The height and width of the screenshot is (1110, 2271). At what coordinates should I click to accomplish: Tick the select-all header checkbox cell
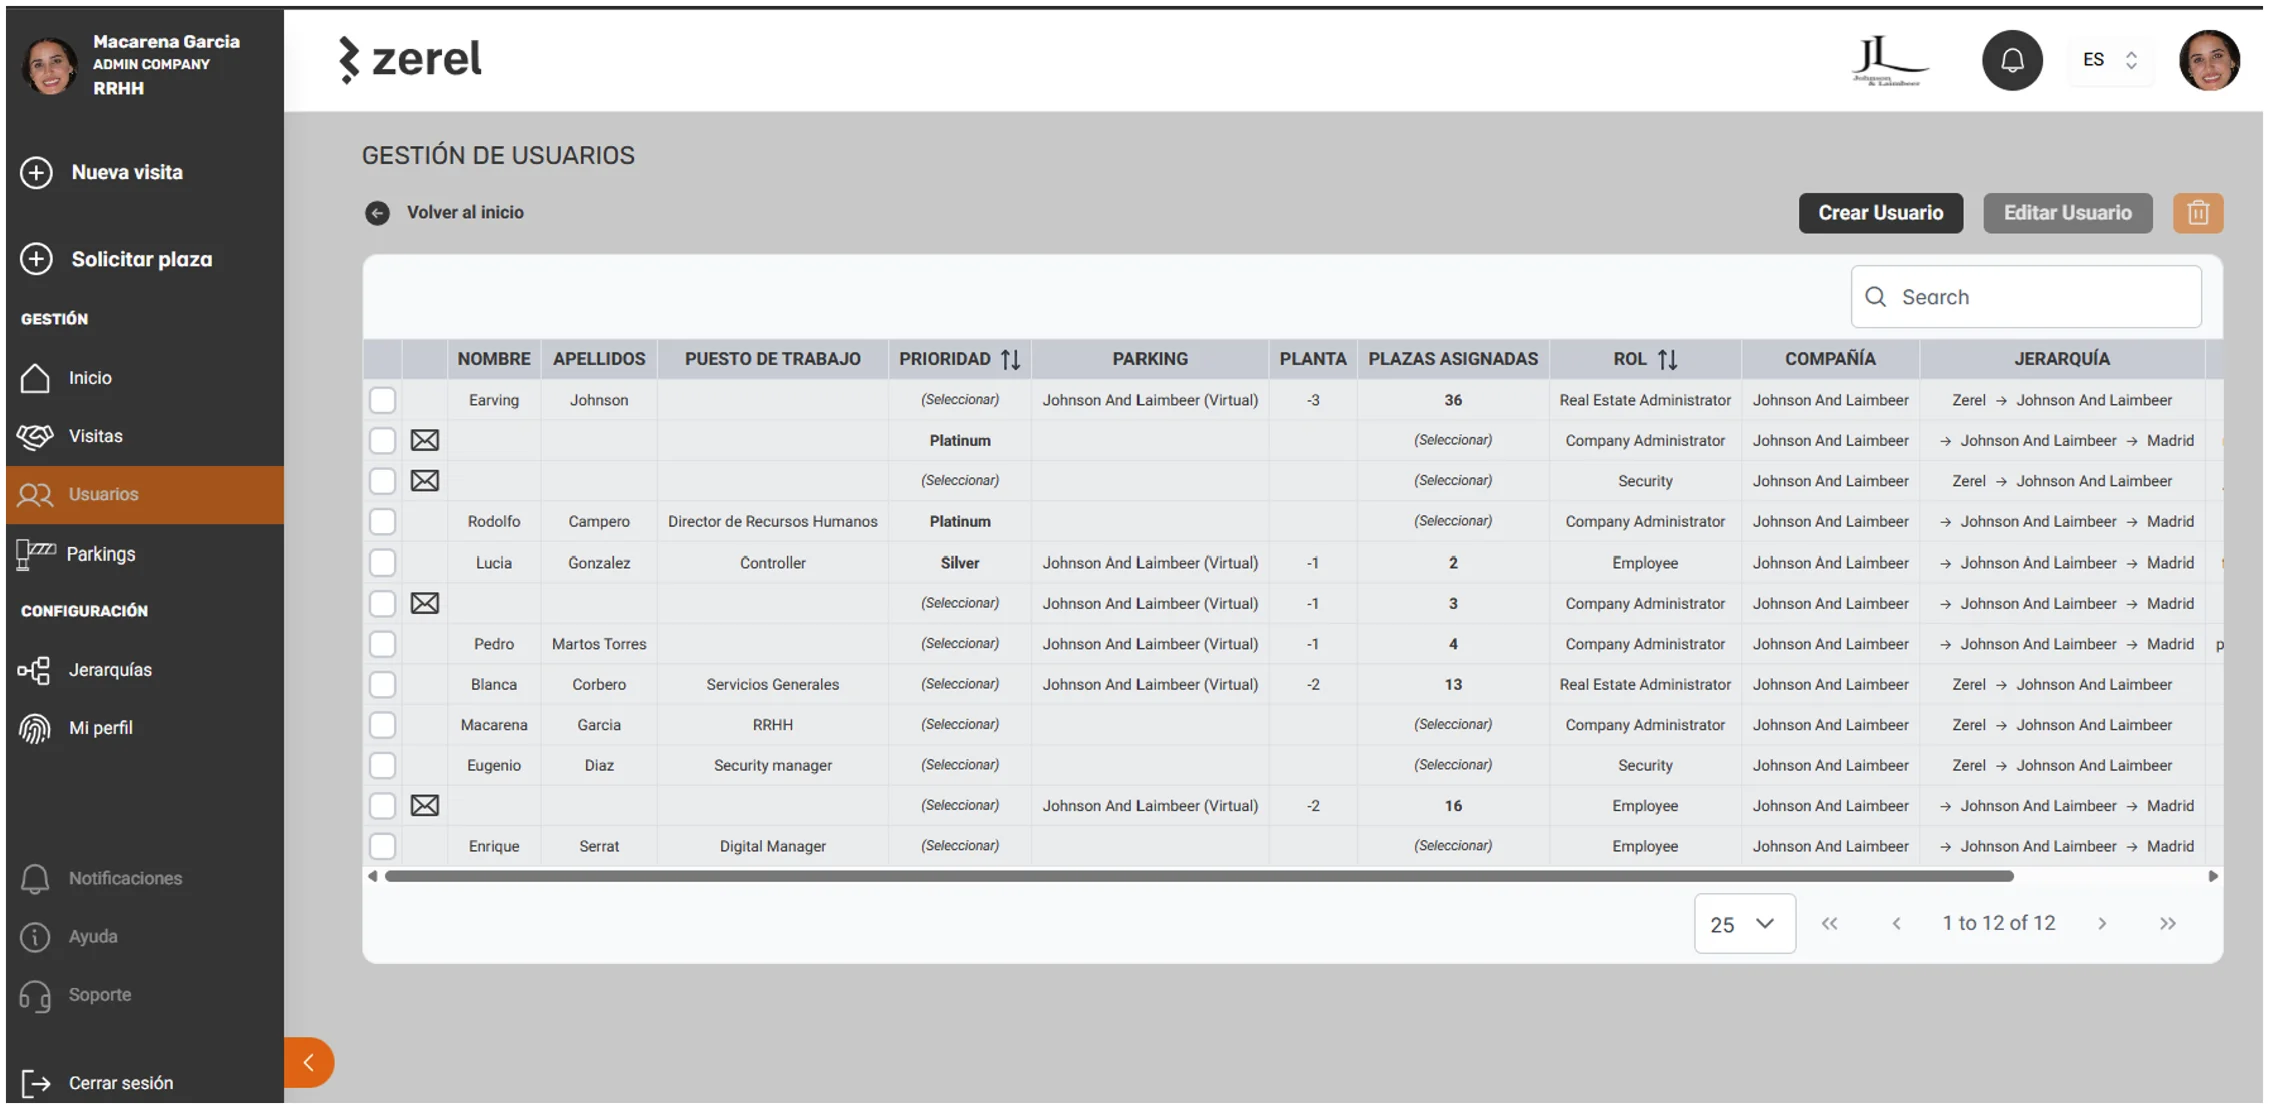[x=382, y=359]
